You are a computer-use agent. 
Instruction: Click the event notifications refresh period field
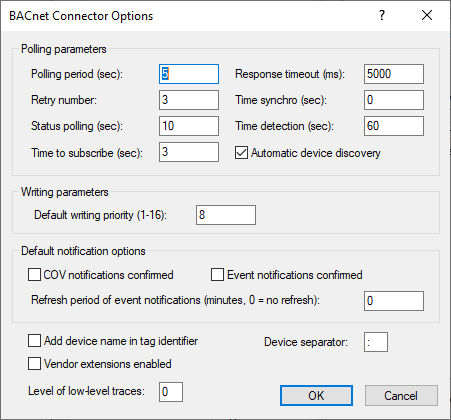coord(394,301)
